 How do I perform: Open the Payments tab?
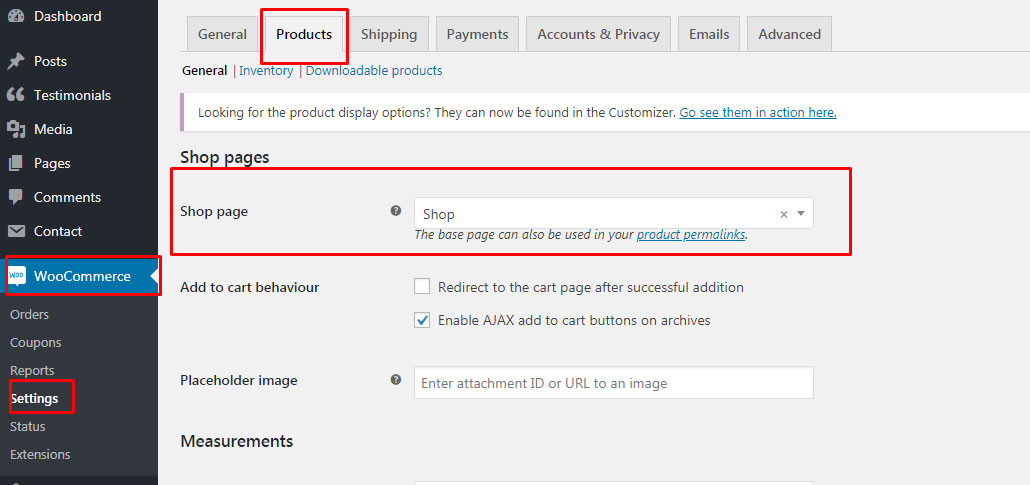pyautogui.click(x=478, y=34)
